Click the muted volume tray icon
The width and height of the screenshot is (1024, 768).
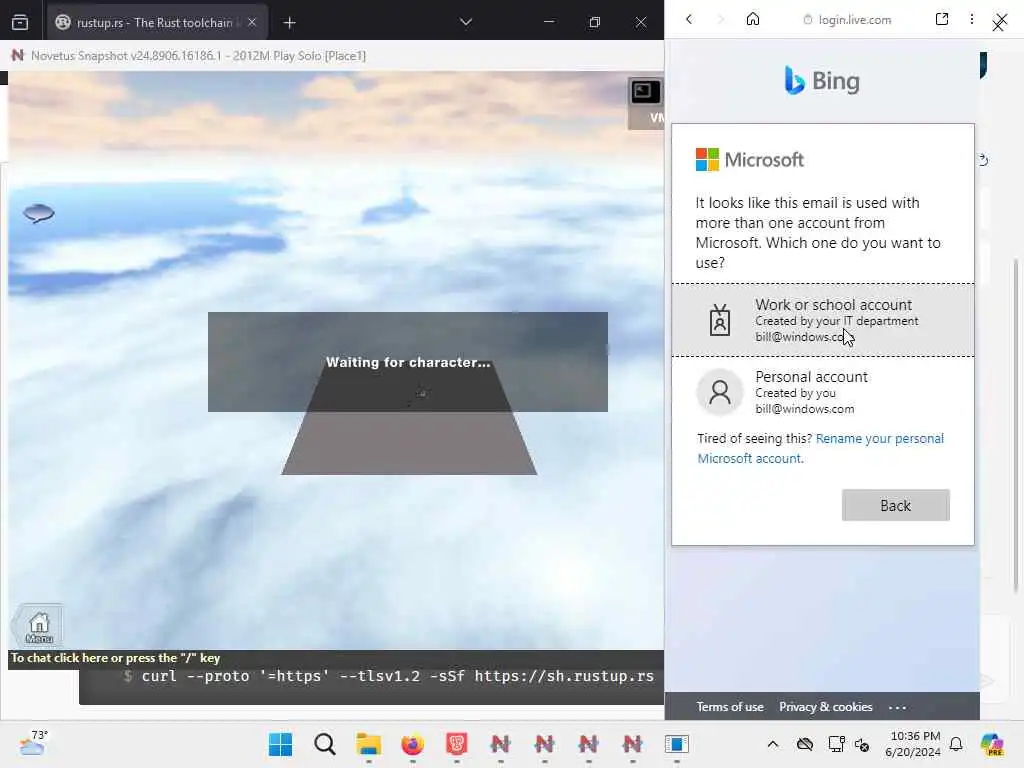[862, 744]
